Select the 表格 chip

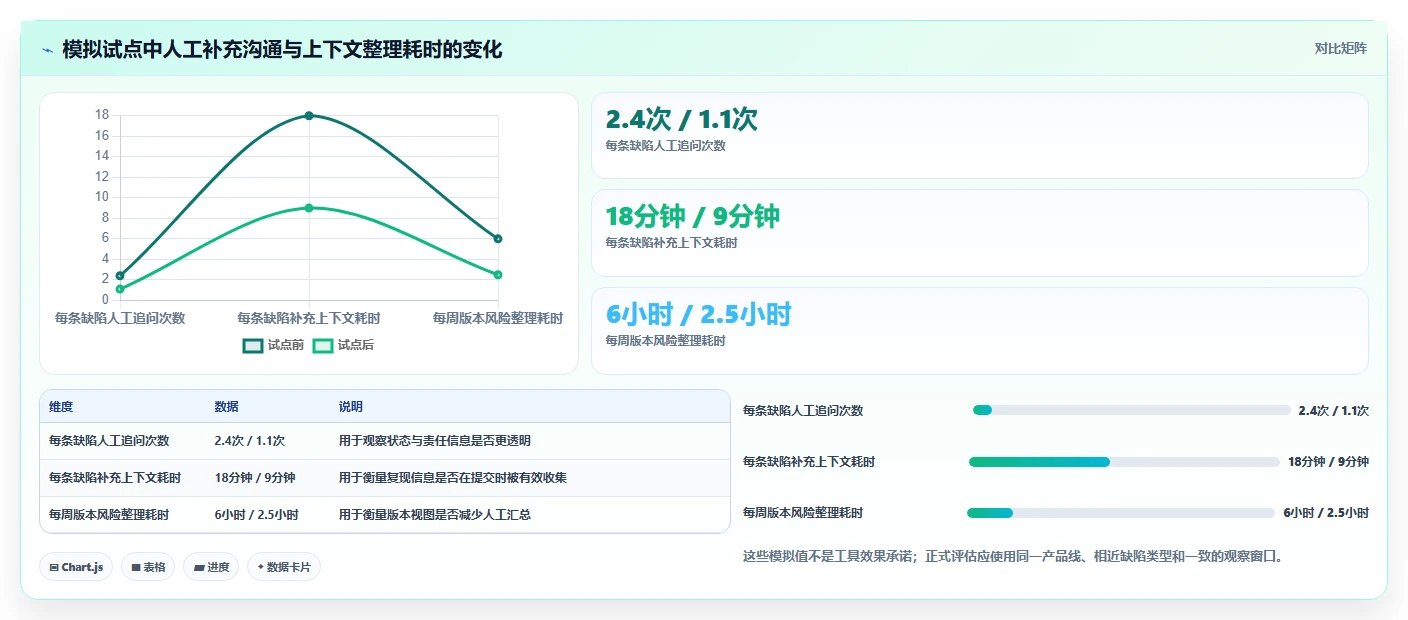(x=148, y=567)
